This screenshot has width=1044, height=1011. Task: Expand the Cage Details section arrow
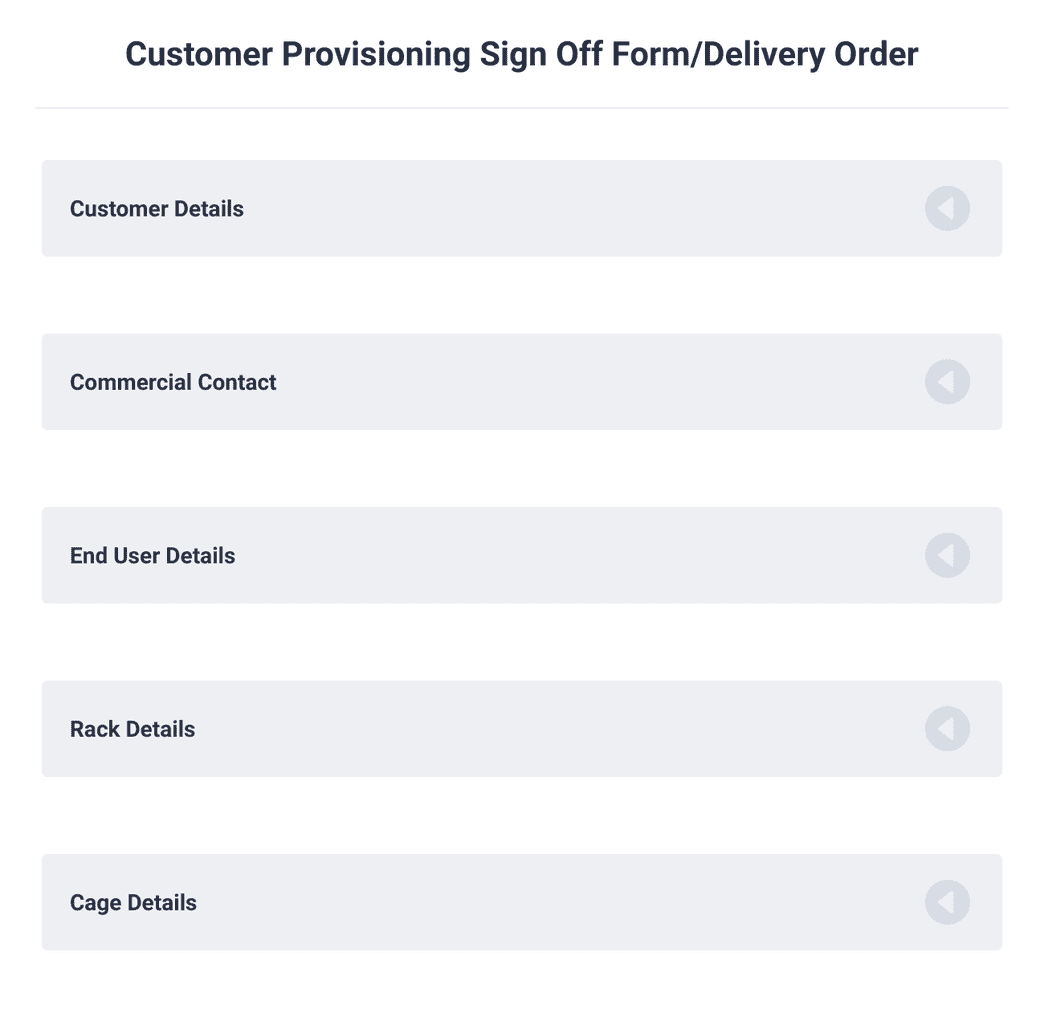pyautogui.click(x=946, y=902)
